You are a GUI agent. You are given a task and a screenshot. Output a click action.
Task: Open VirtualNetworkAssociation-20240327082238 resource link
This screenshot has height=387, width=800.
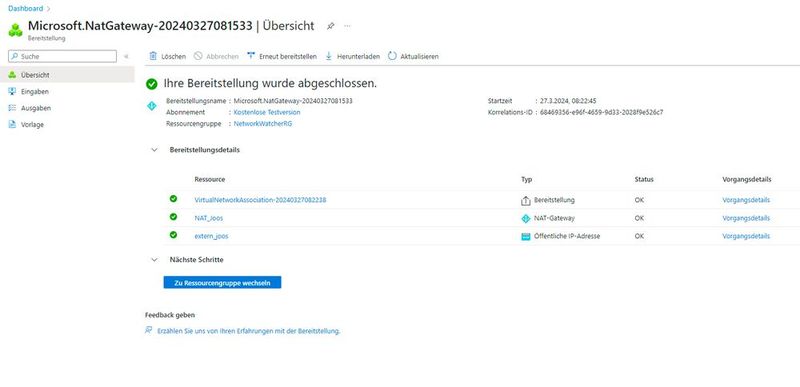point(260,200)
